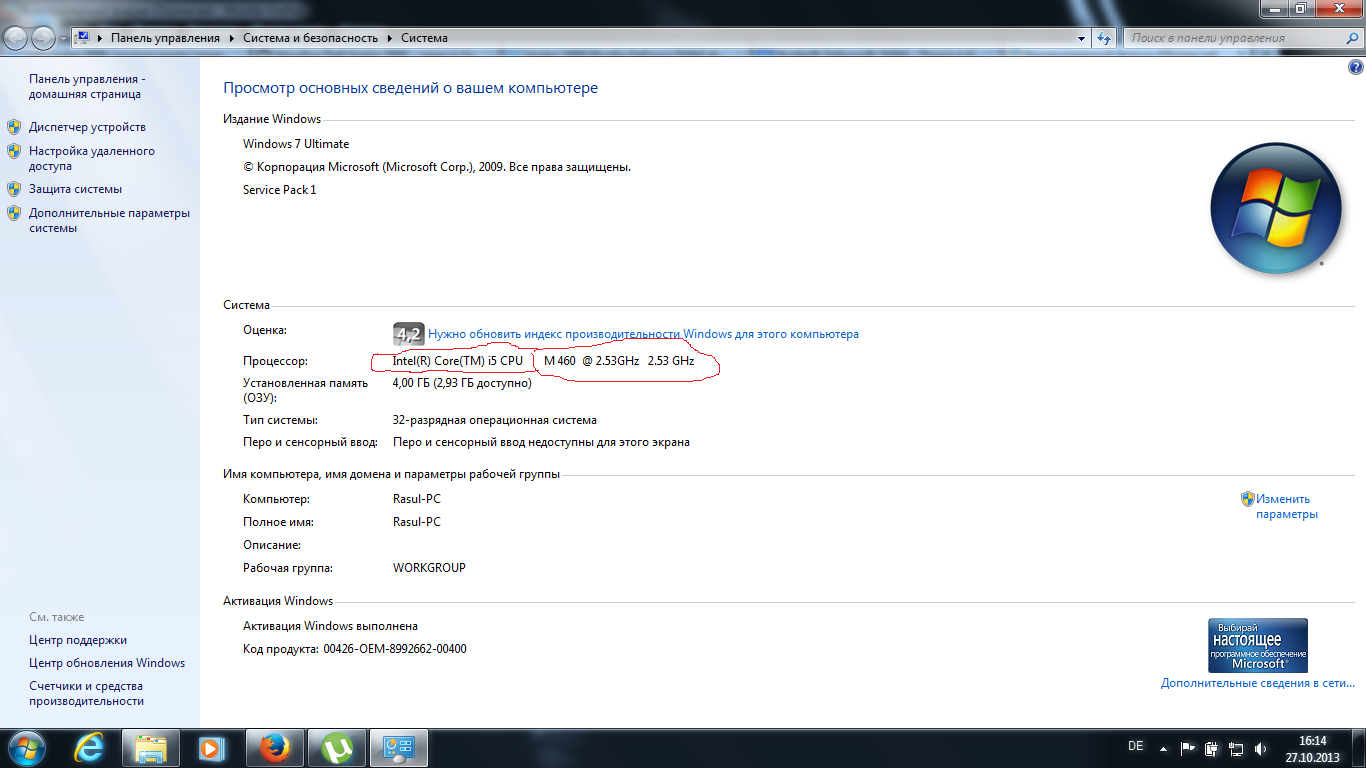This screenshot has width=1366, height=768.
Task: Launch Internet Explorer from the taskbar
Action: click(x=89, y=748)
